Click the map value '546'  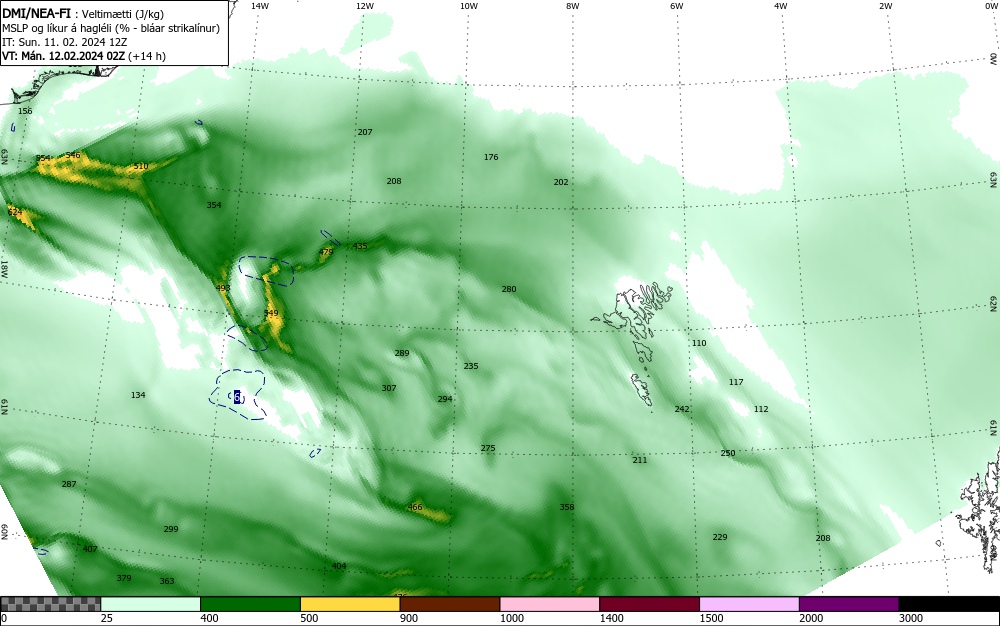73,155
